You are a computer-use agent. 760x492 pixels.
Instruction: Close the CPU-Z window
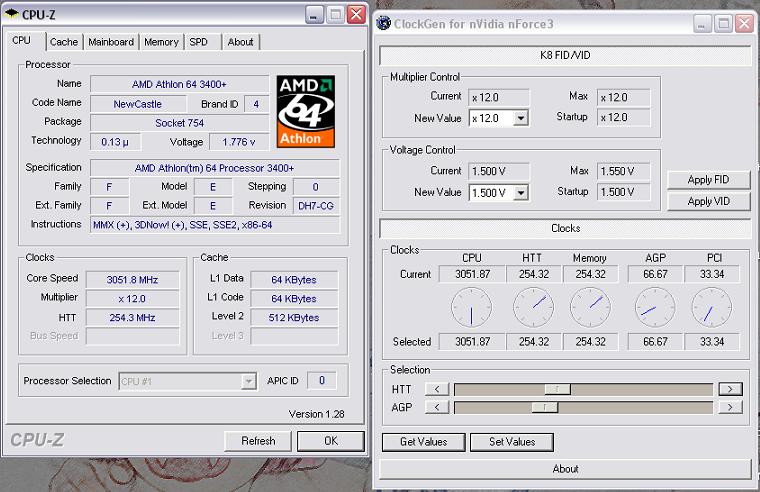click(356, 15)
